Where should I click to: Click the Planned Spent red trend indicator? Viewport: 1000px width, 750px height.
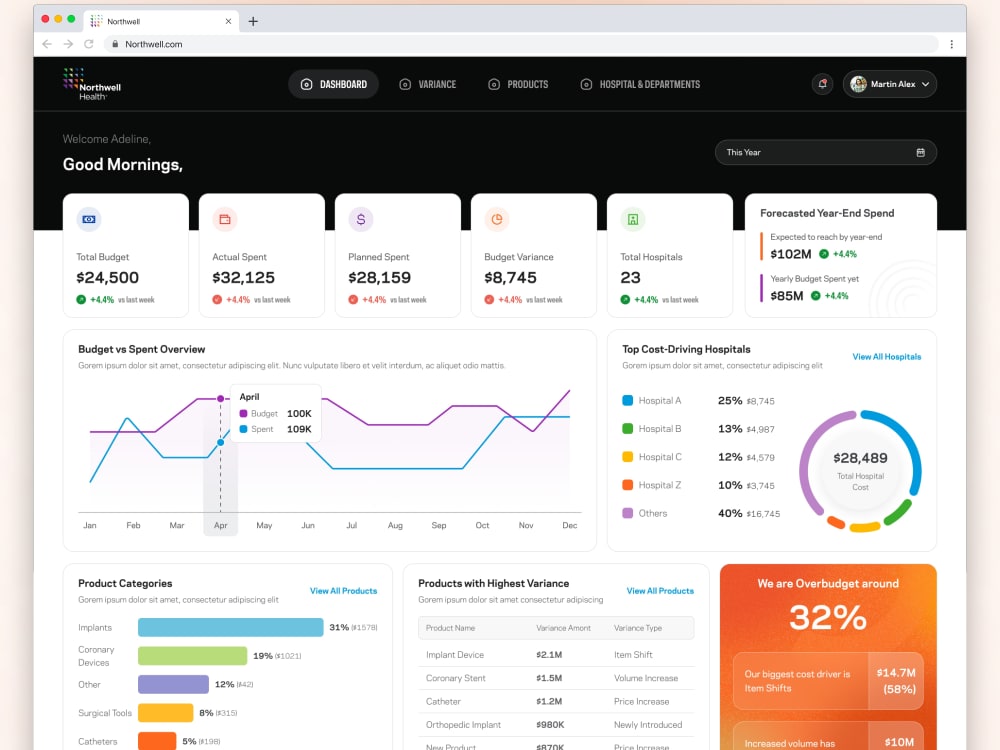click(353, 300)
